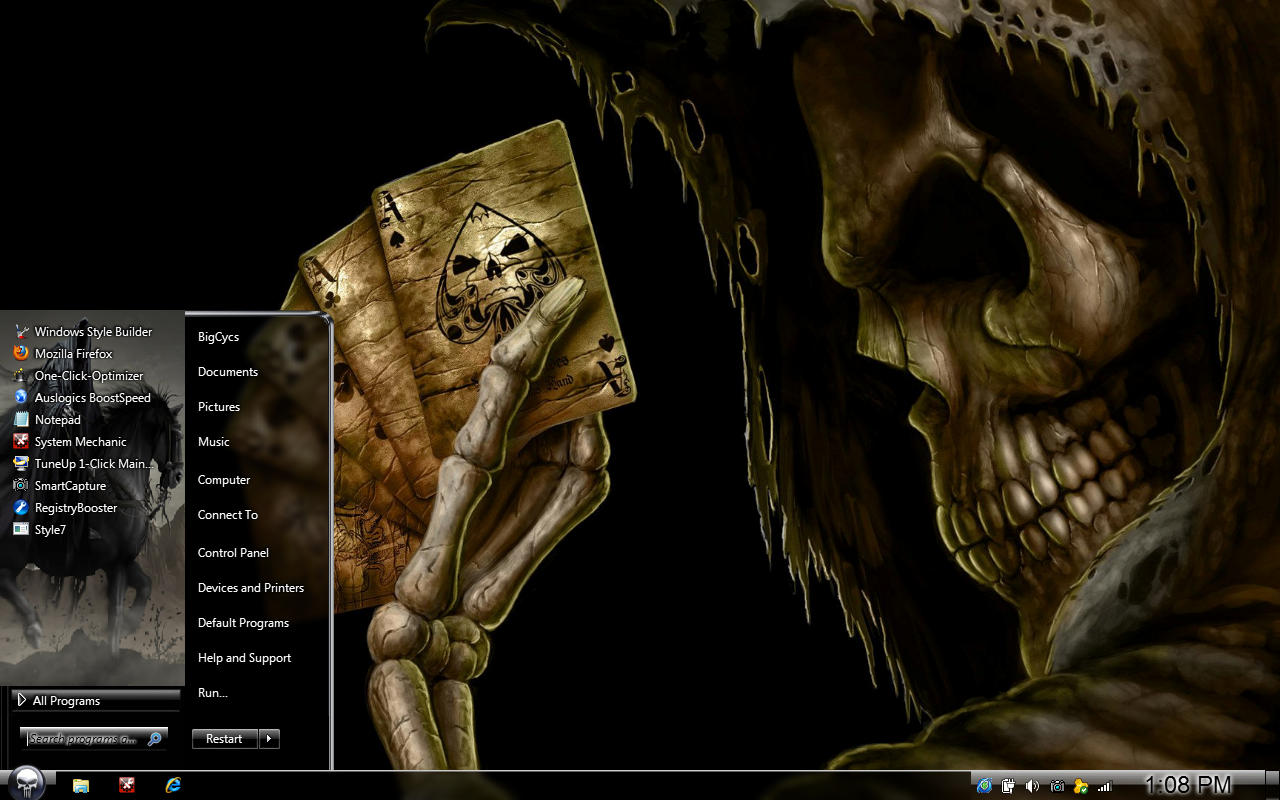Click the skull Start orb
Screen dimensions: 1280x800
tap(27, 783)
